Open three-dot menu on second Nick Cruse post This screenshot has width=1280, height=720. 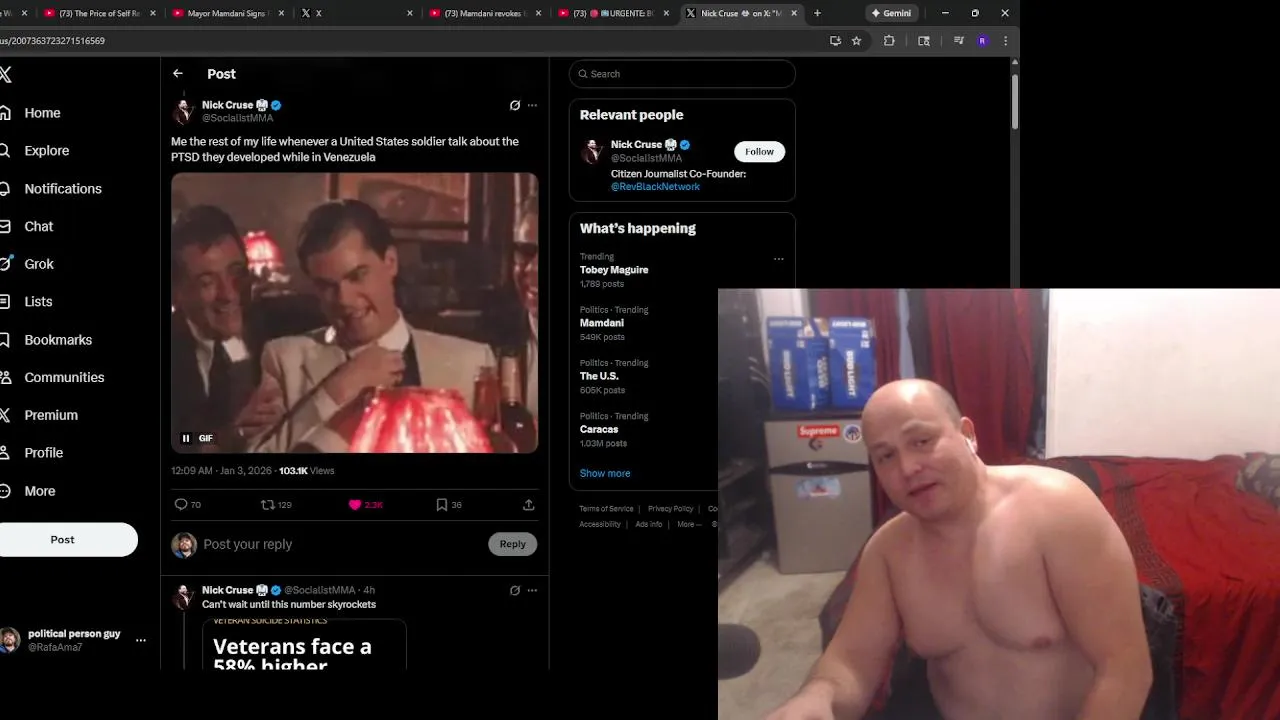[x=532, y=590]
